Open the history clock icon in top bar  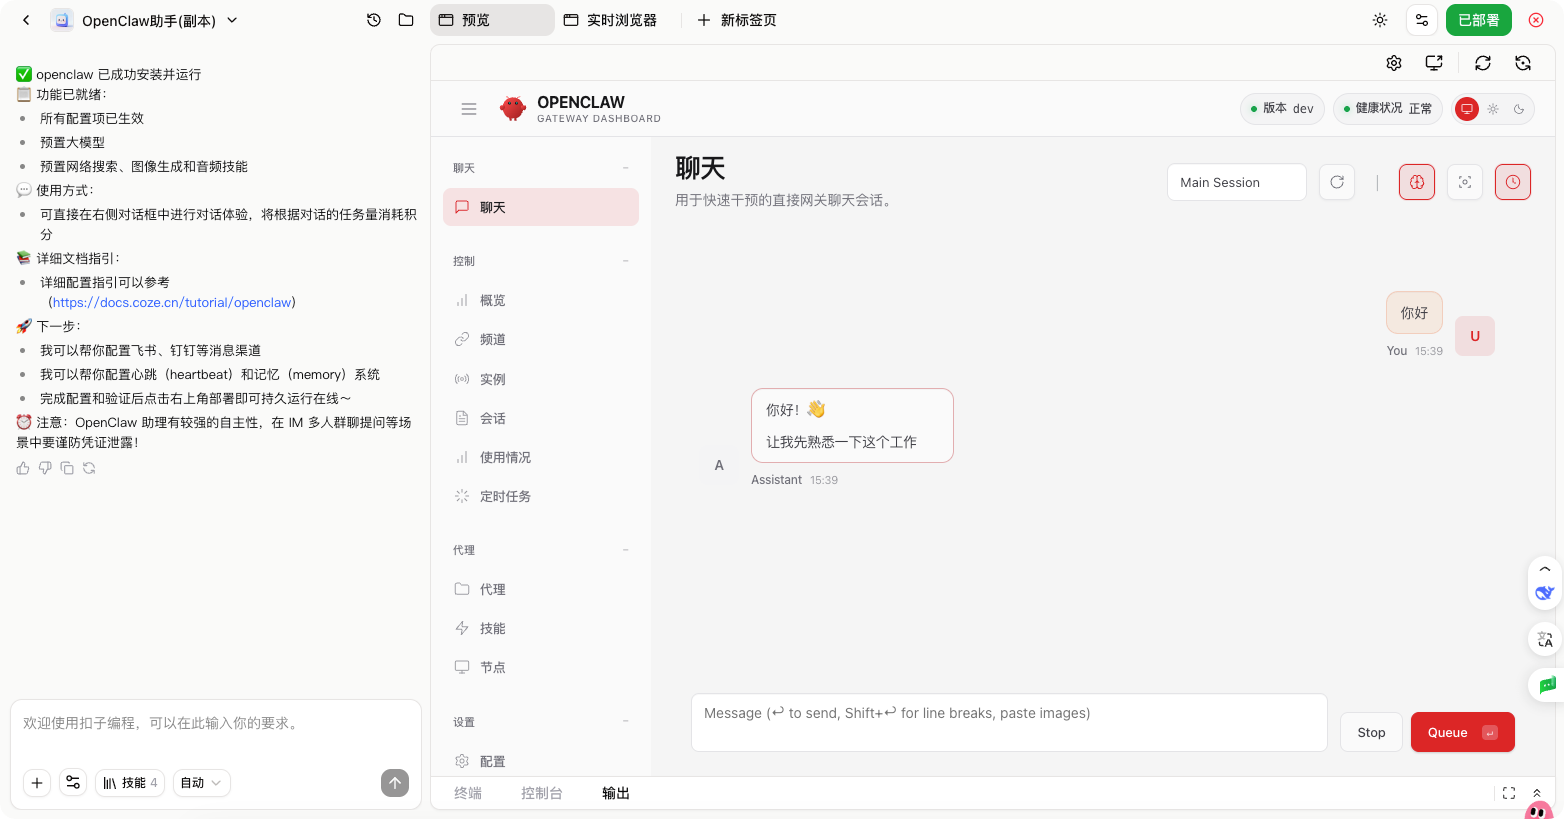[x=374, y=20]
